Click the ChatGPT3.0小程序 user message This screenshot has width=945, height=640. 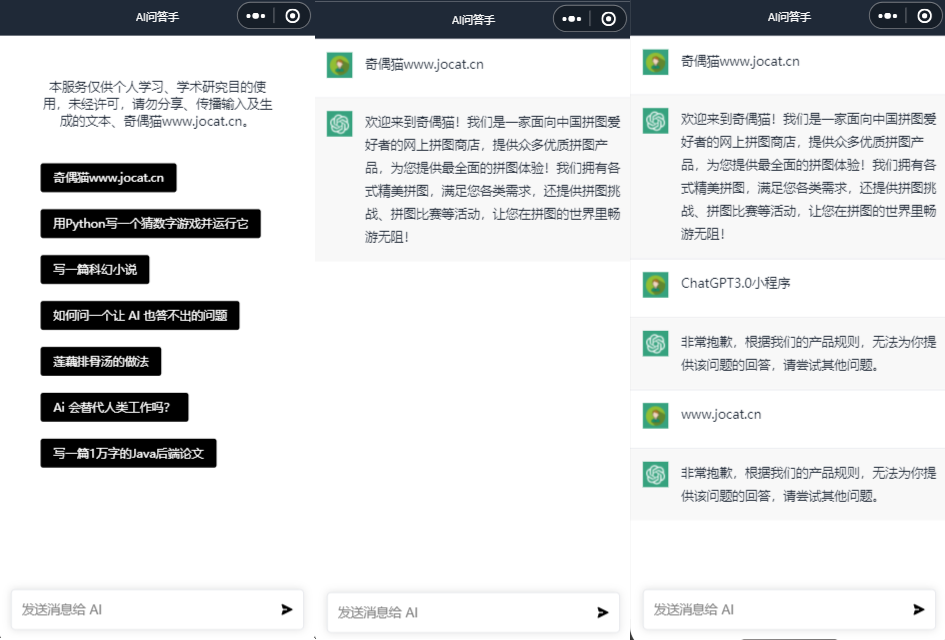(x=735, y=283)
